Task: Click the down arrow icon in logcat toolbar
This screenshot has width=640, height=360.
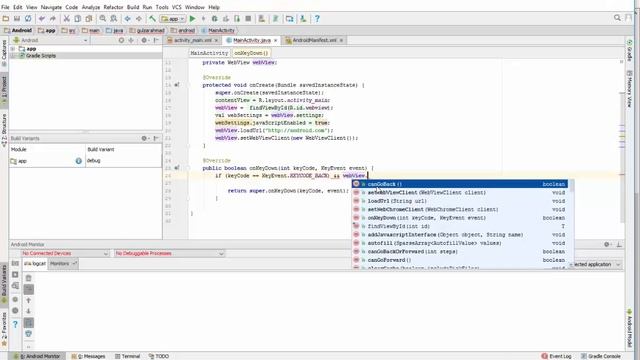Action: 29,311
